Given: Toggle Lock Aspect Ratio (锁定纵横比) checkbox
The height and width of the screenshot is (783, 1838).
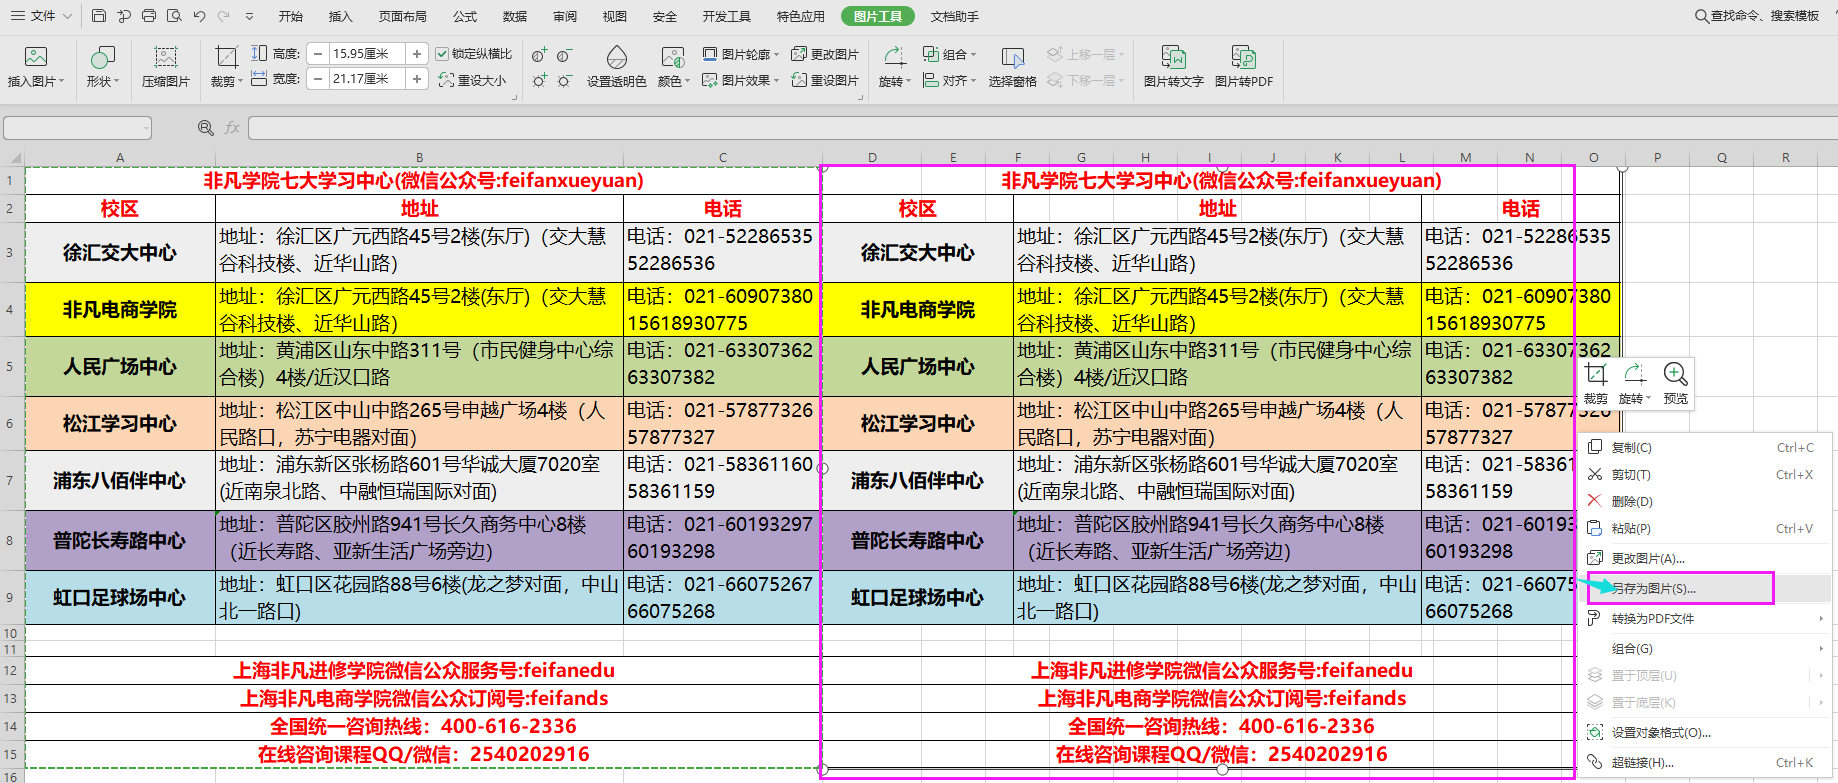Looking at the screenshot, I should tap(442, 54).
